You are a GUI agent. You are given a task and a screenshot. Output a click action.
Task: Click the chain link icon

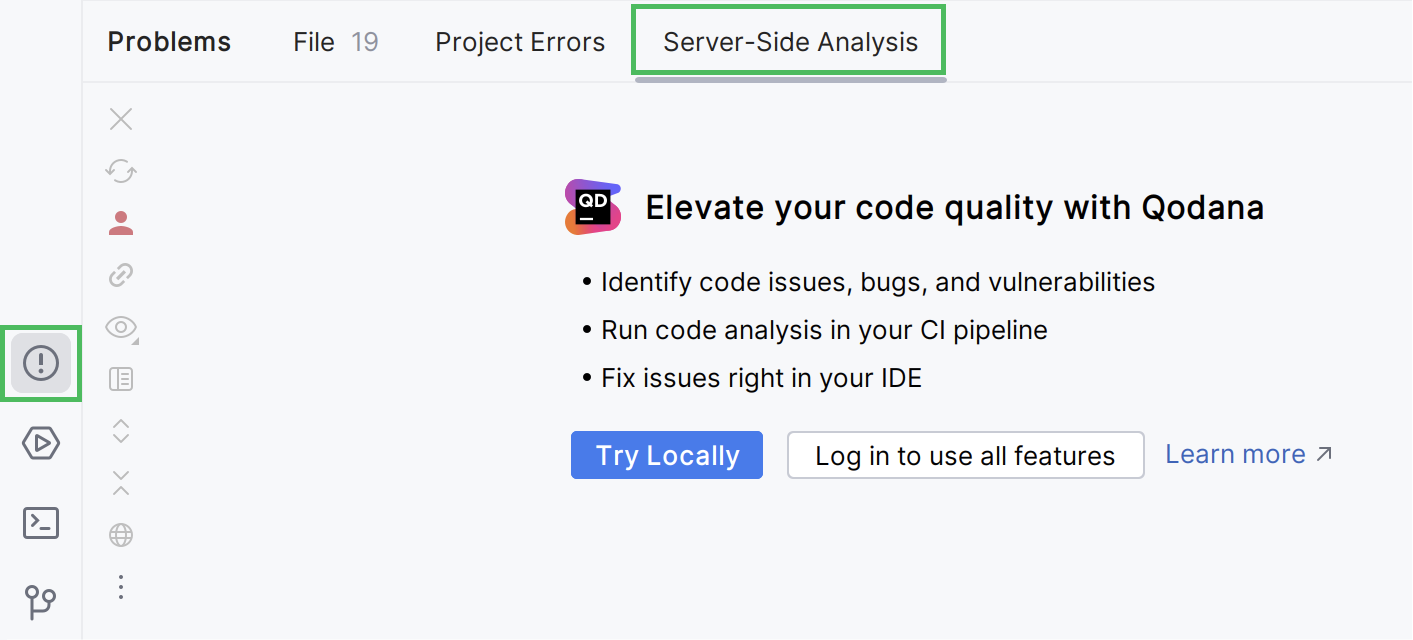(x=121, y=275)
